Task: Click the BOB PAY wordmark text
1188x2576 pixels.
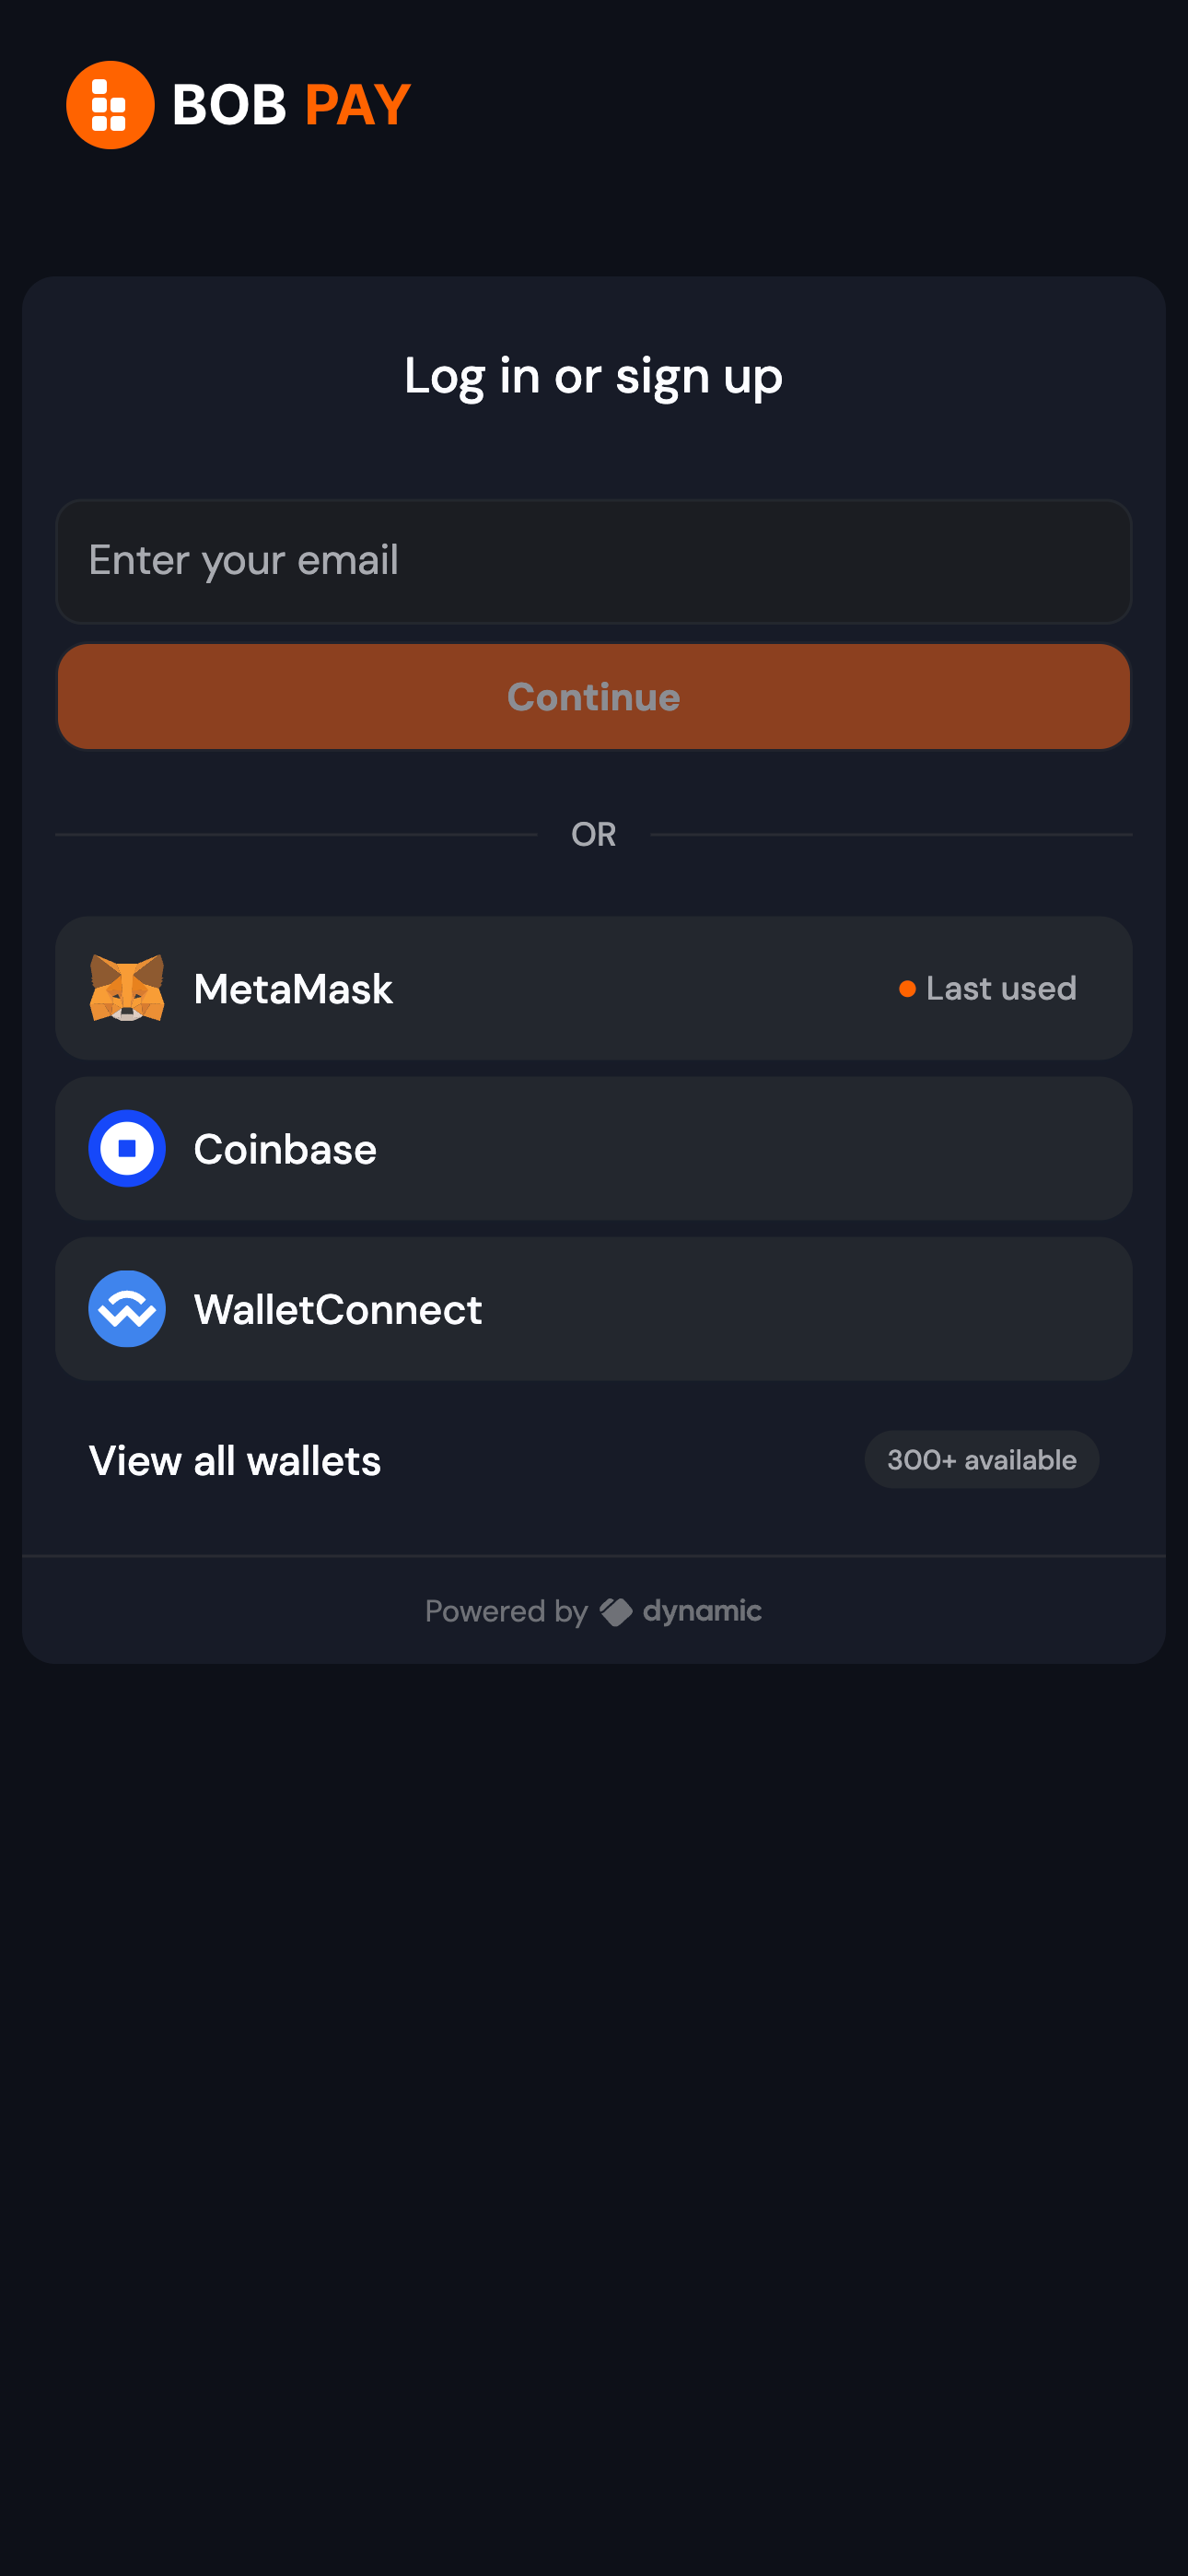Action: click(288, 103)
